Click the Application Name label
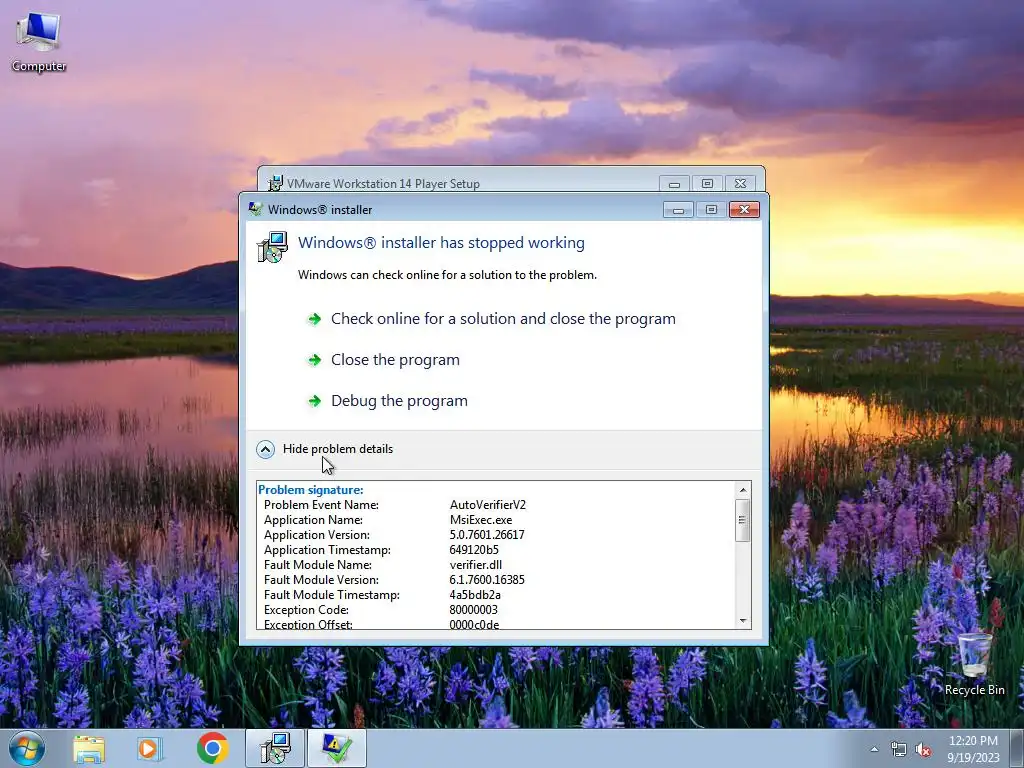The width and height of the screenshot is (1024, 768). [313, 520]
